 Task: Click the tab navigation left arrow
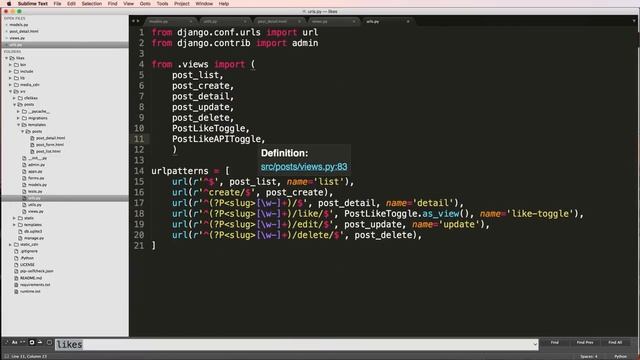pos(133,21)
